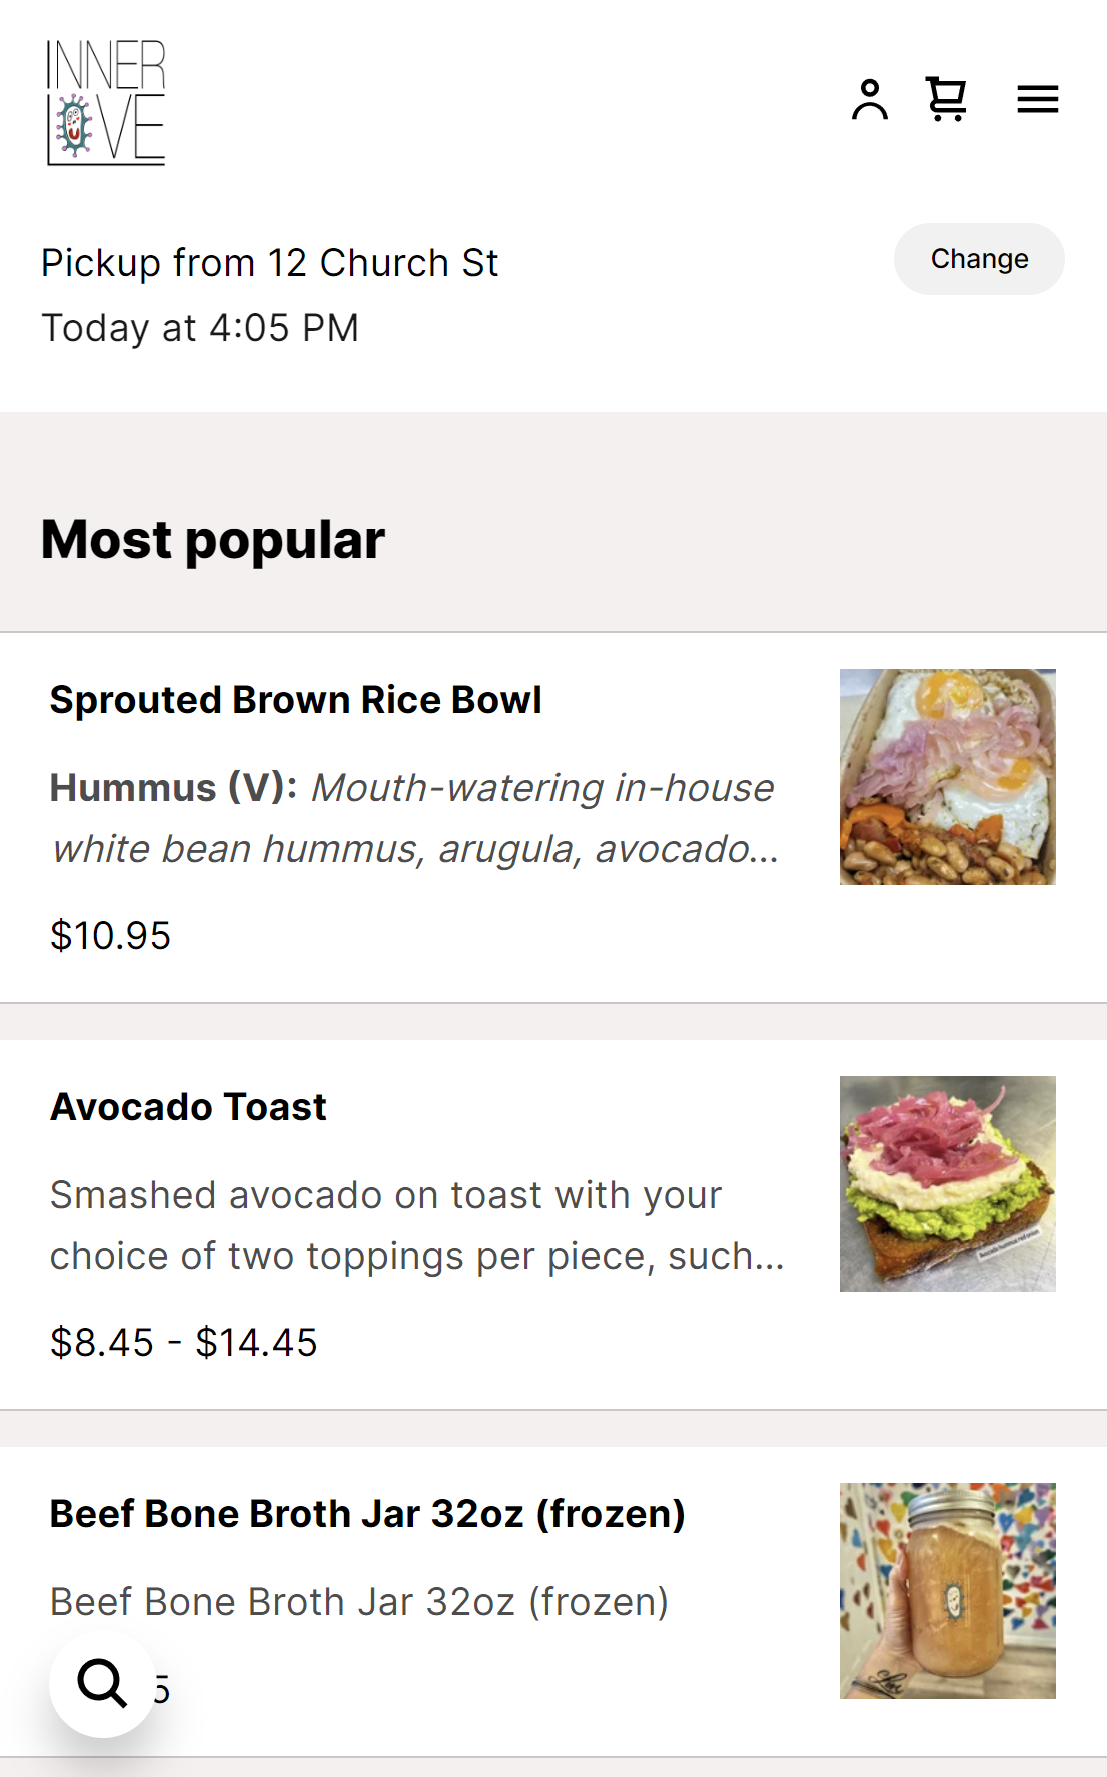Click the Hummus (V) description text
Viewport: 1107px width, 1777px height.
pos(412,818)
